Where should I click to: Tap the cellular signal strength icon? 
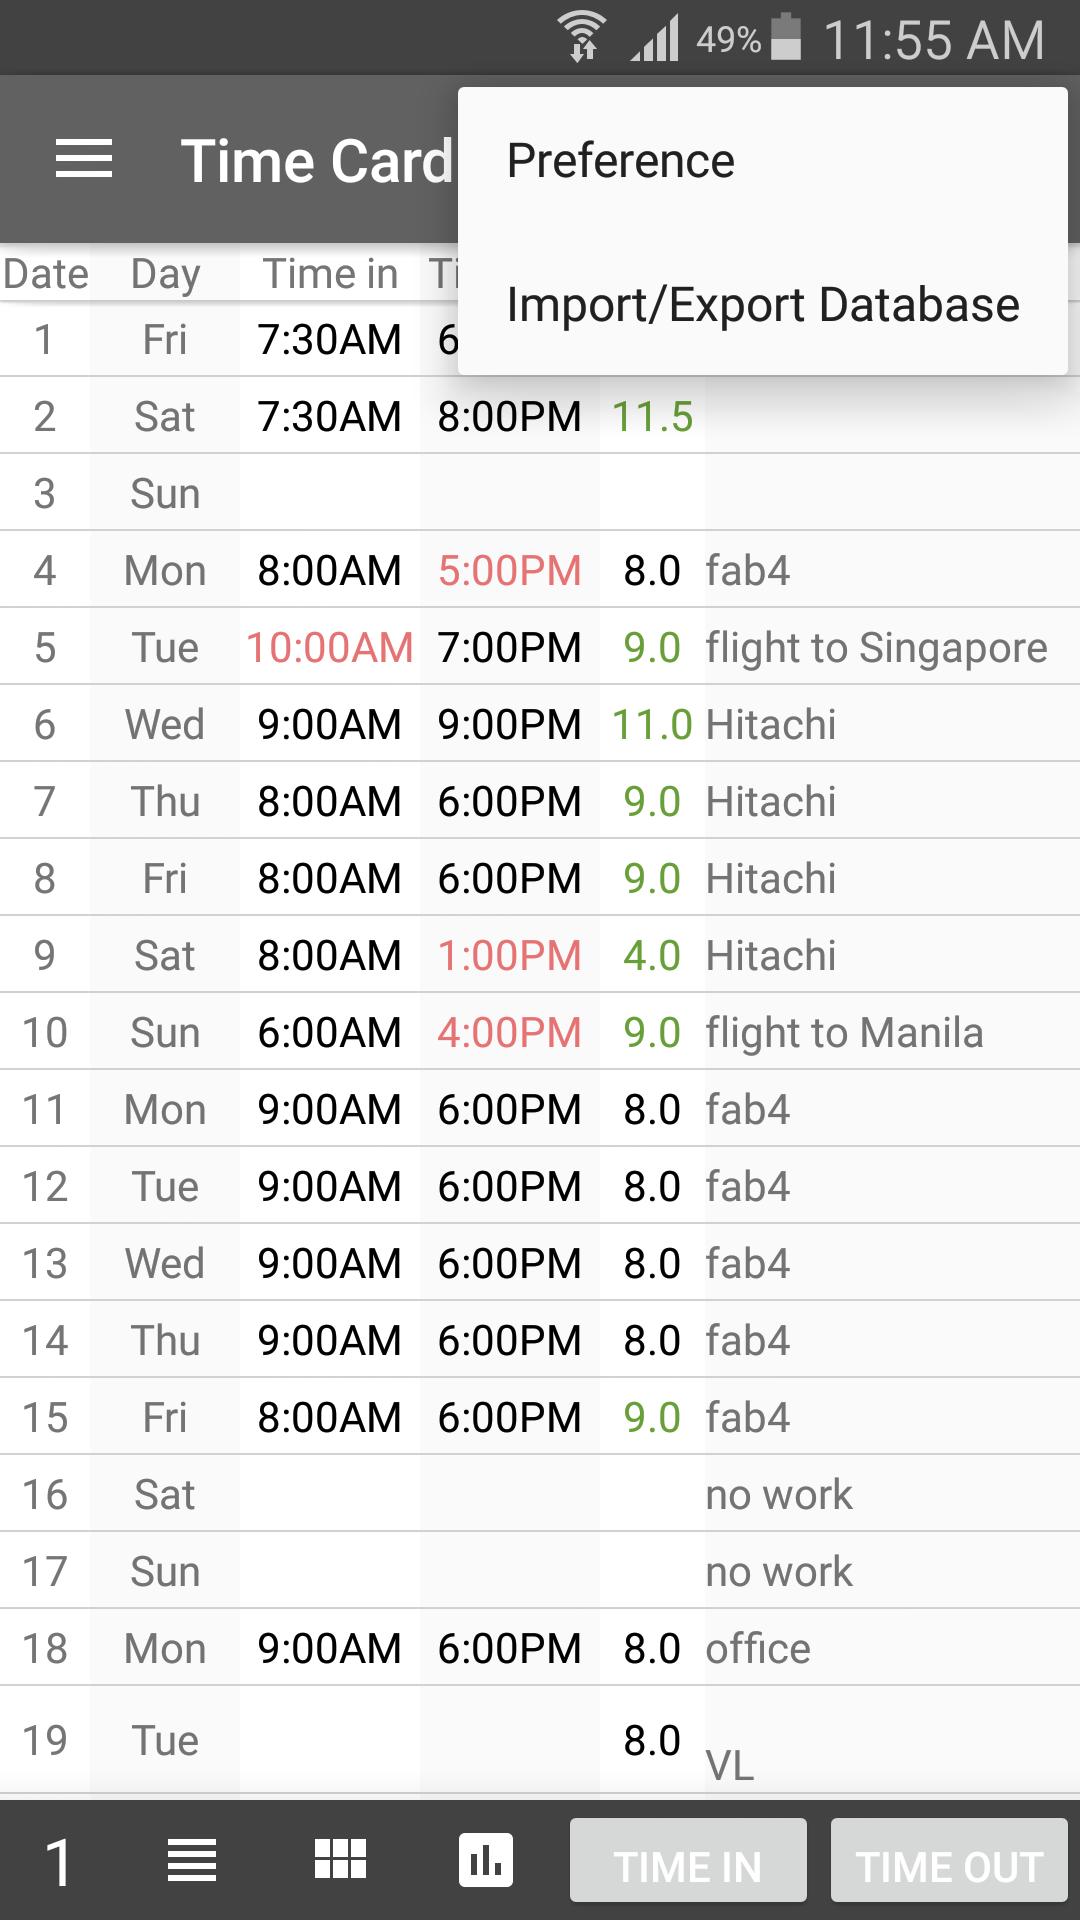tap(655, 39)
